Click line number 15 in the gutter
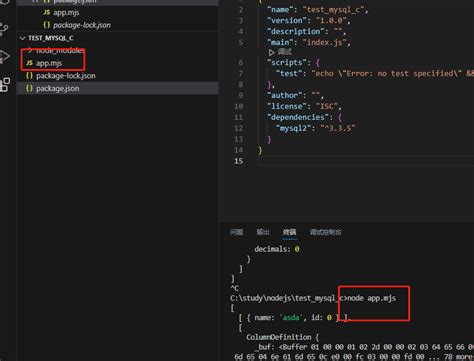The height and width of the screenshot is (361, 474). (239, 161)
